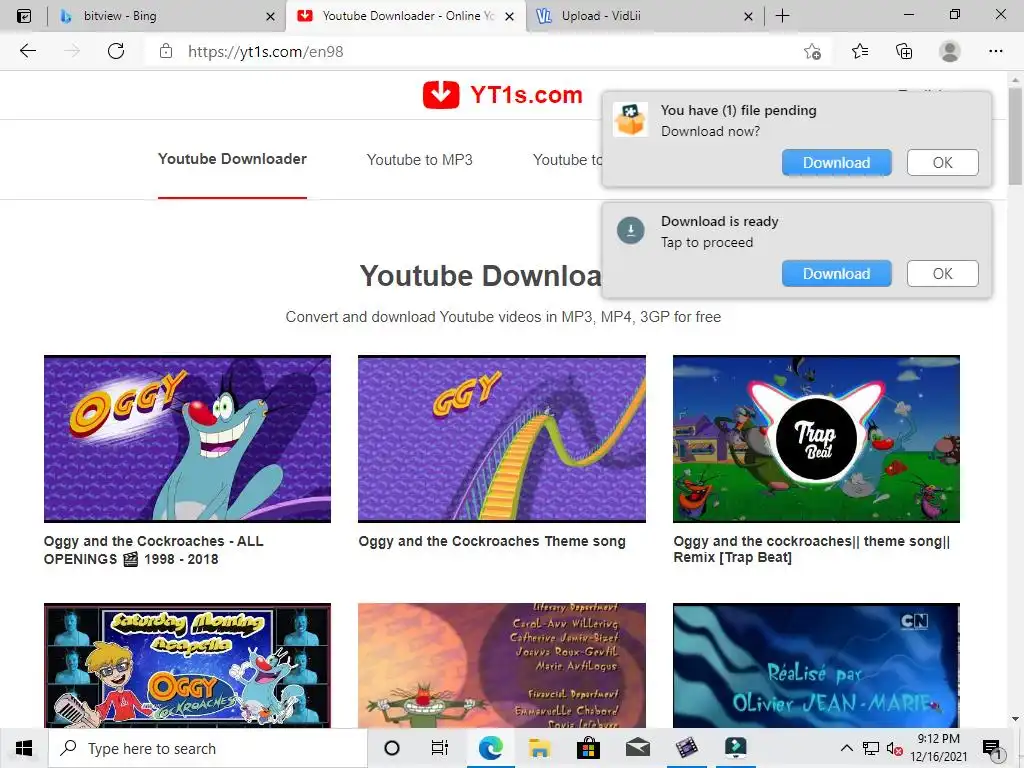
Task: Open the tab actions menu icon
Action: point(24,16)
